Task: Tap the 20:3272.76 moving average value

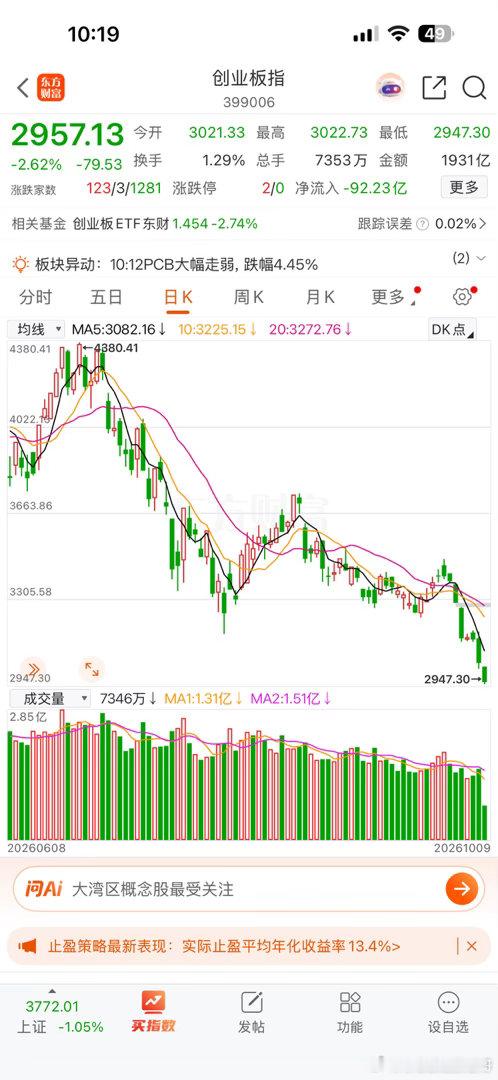Action: click(311, 329)
